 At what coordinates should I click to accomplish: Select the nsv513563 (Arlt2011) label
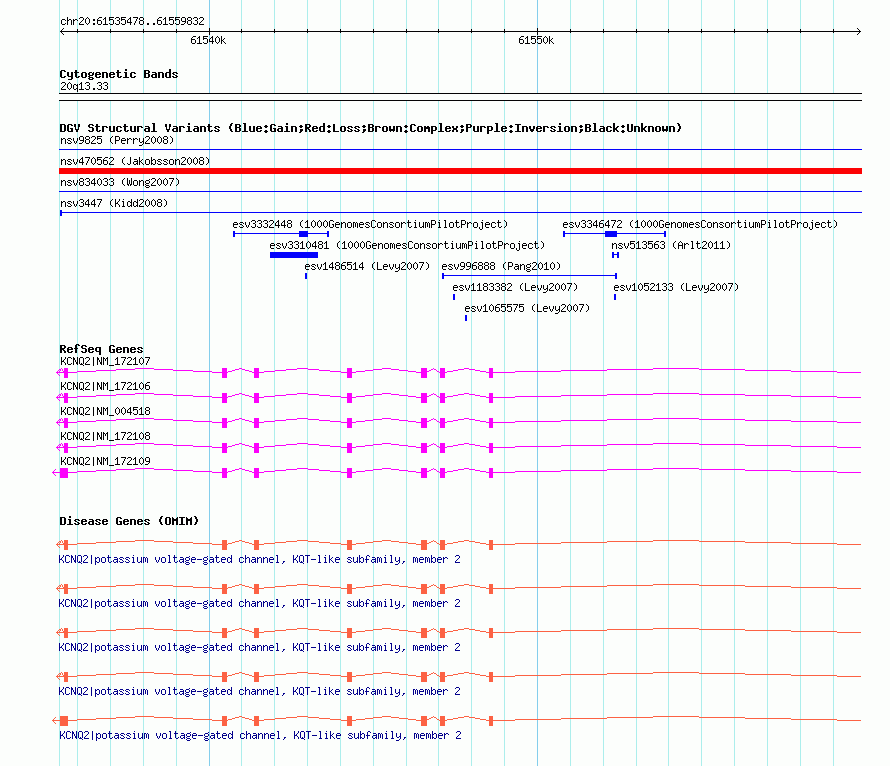671,245
